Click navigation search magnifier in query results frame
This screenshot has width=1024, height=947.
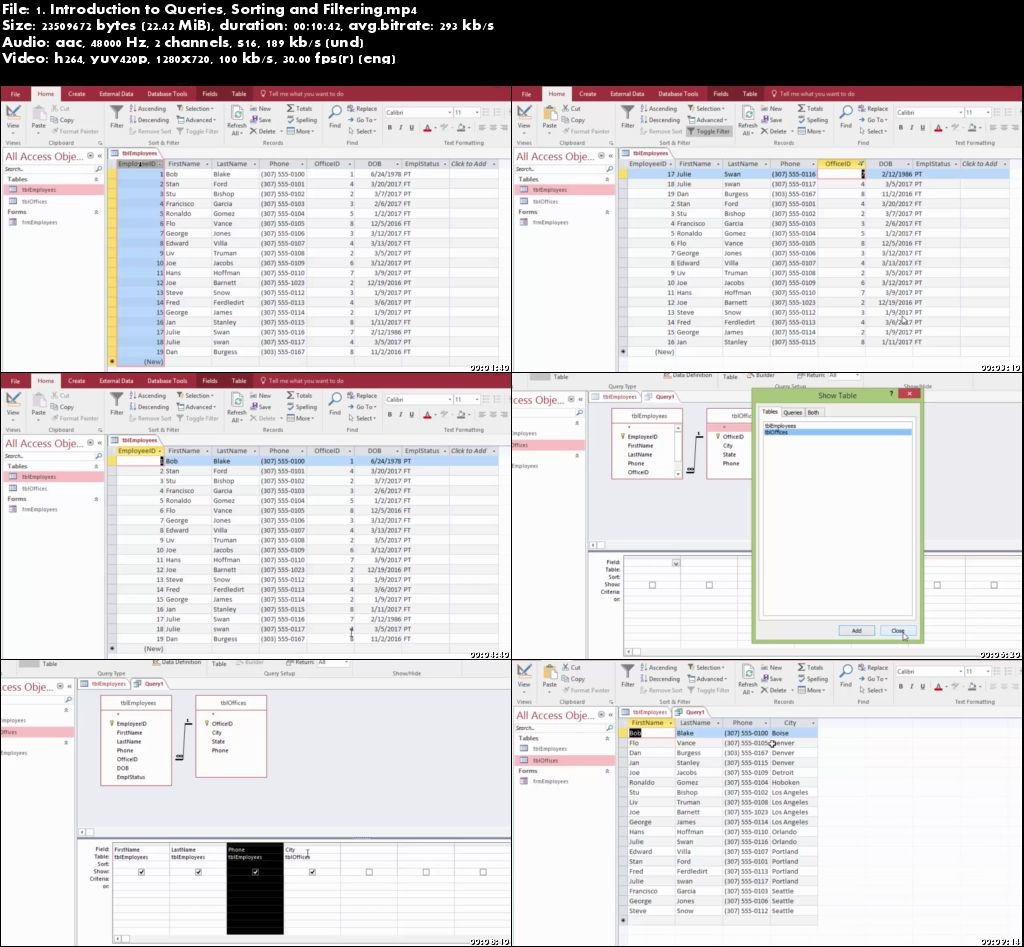click(x=609, y=728)
